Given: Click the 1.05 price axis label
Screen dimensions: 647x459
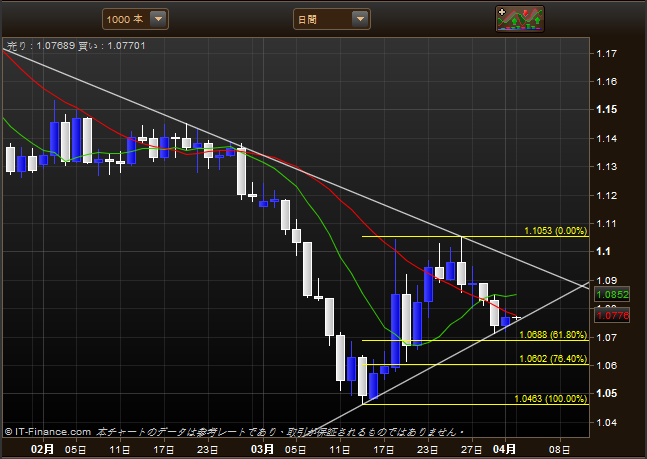Looking at the screenshot, I should pos(607,393).
